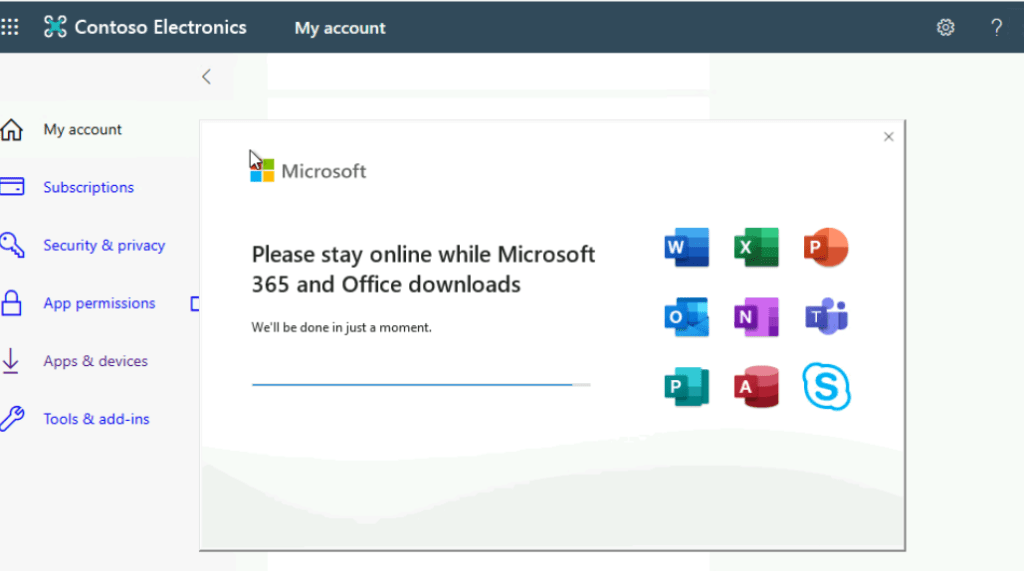Click the Access app icon
This screenshot has height=571, width=1024.
click(x=756, y=387)
